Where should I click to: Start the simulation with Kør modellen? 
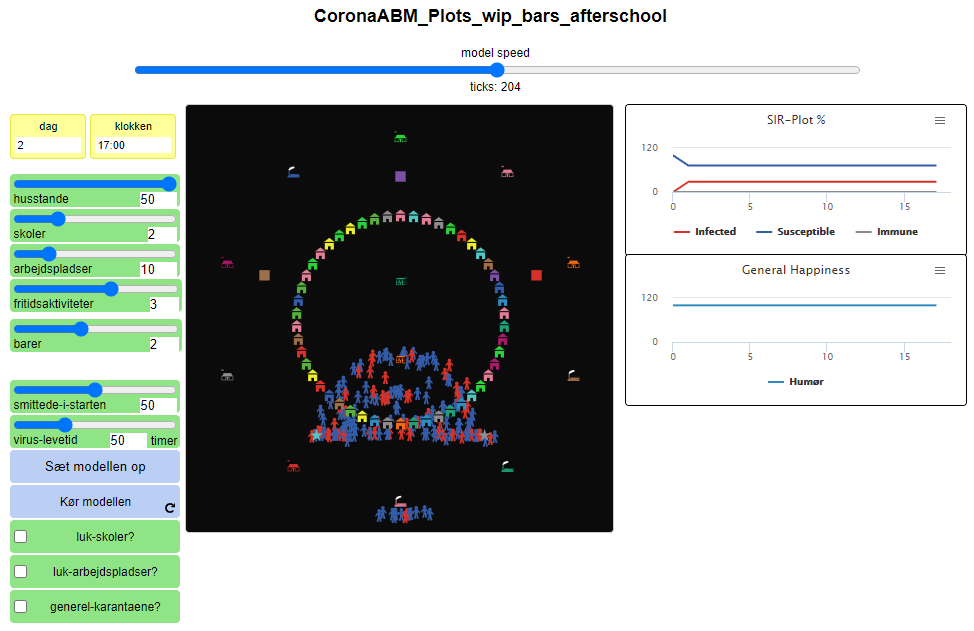pos(95,501)
